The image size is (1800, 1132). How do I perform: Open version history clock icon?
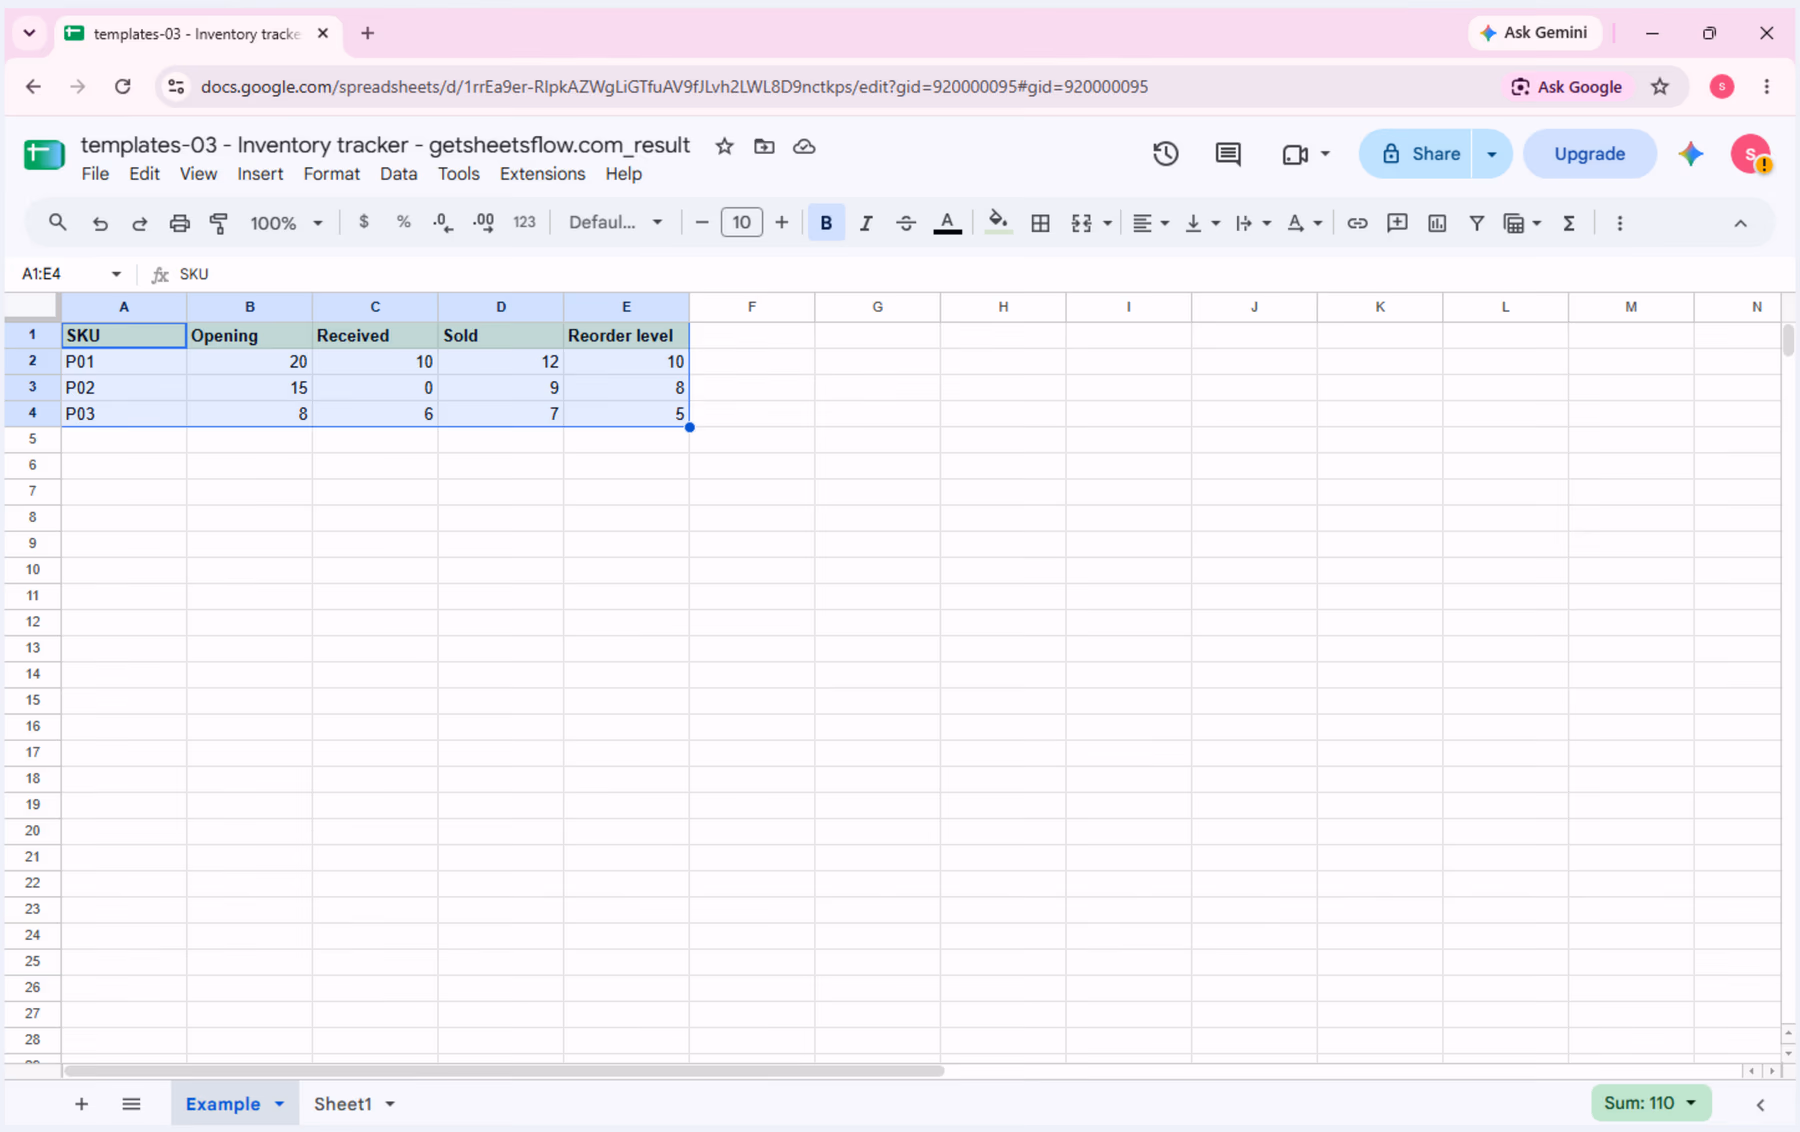(1166, 154)
